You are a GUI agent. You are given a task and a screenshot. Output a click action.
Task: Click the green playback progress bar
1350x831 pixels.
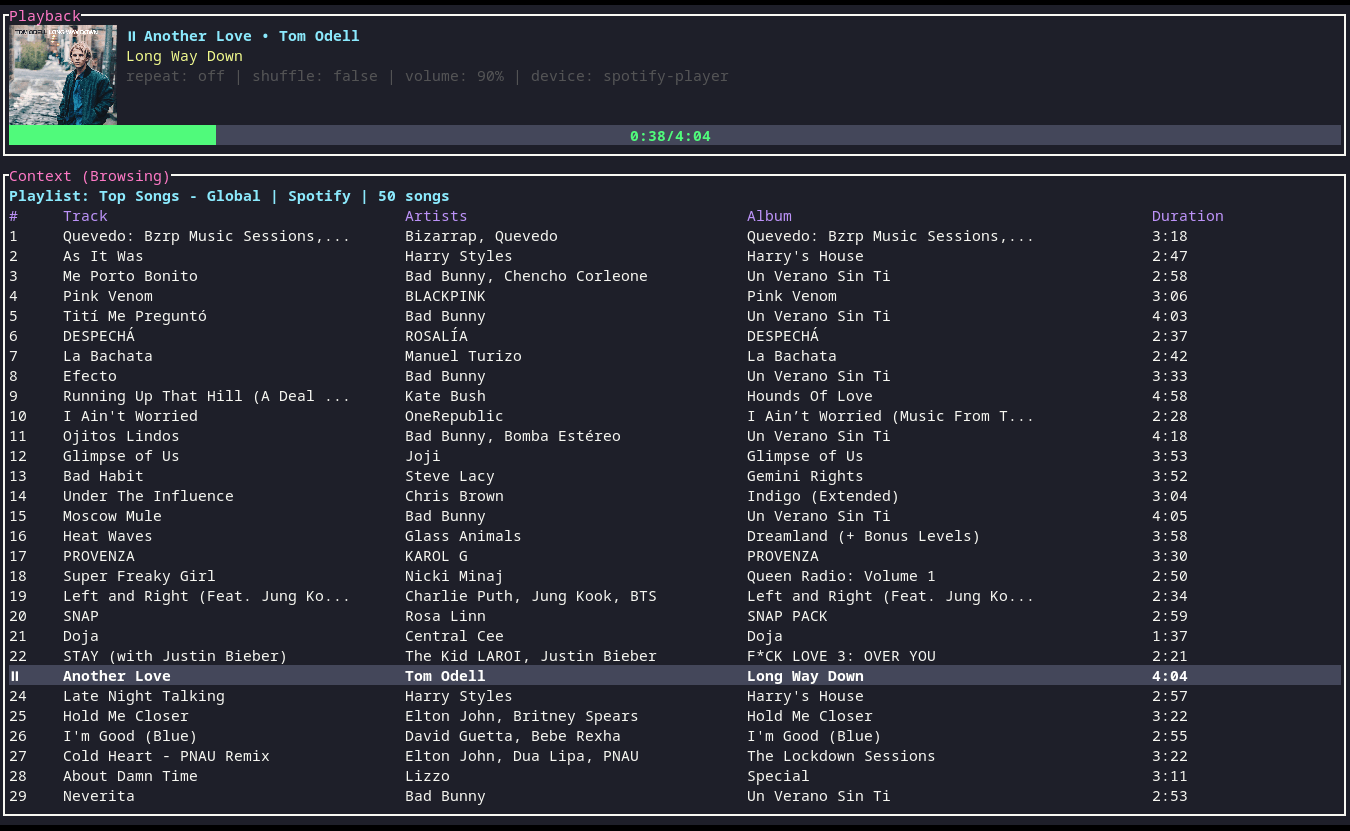[x=112, y=135]
